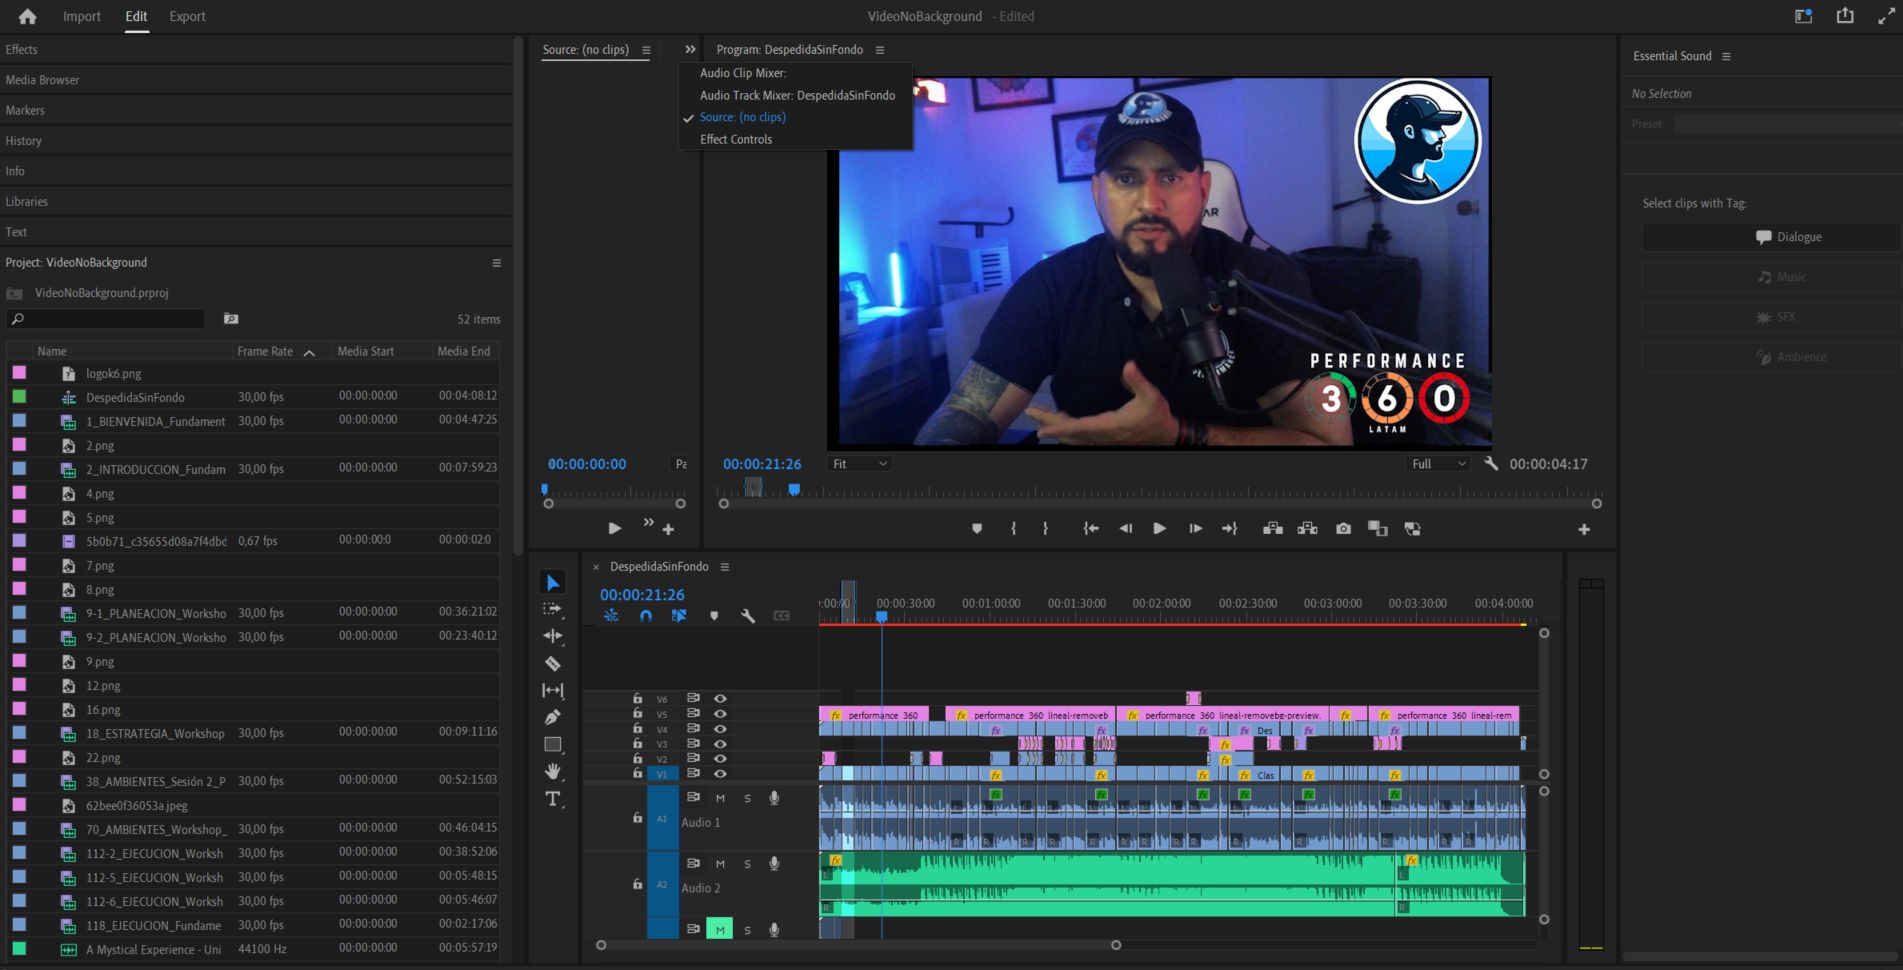1903x970 pixels.
Task: Toggle V5 track visibility eye
Action: pyautogui.click(x=720, y=714)
